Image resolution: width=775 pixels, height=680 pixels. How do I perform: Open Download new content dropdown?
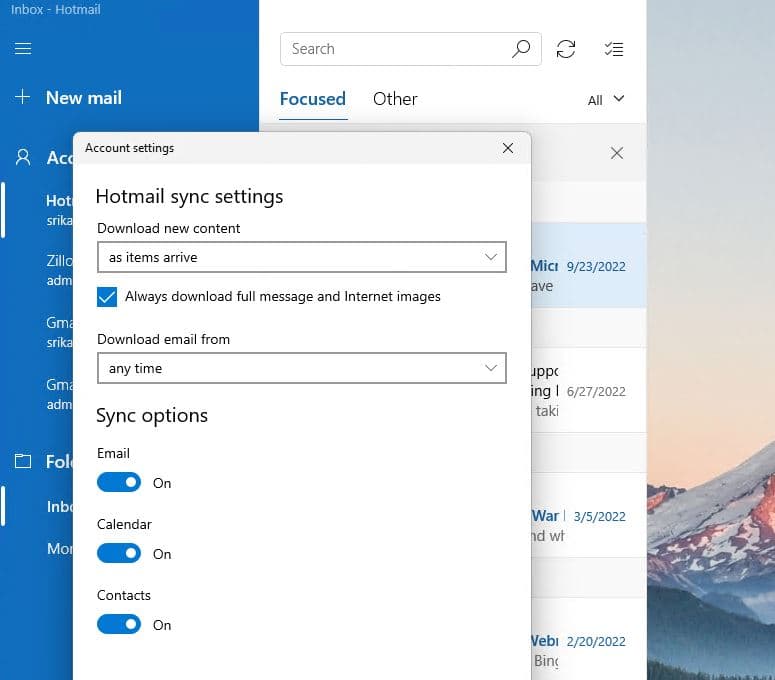point(302,257)
